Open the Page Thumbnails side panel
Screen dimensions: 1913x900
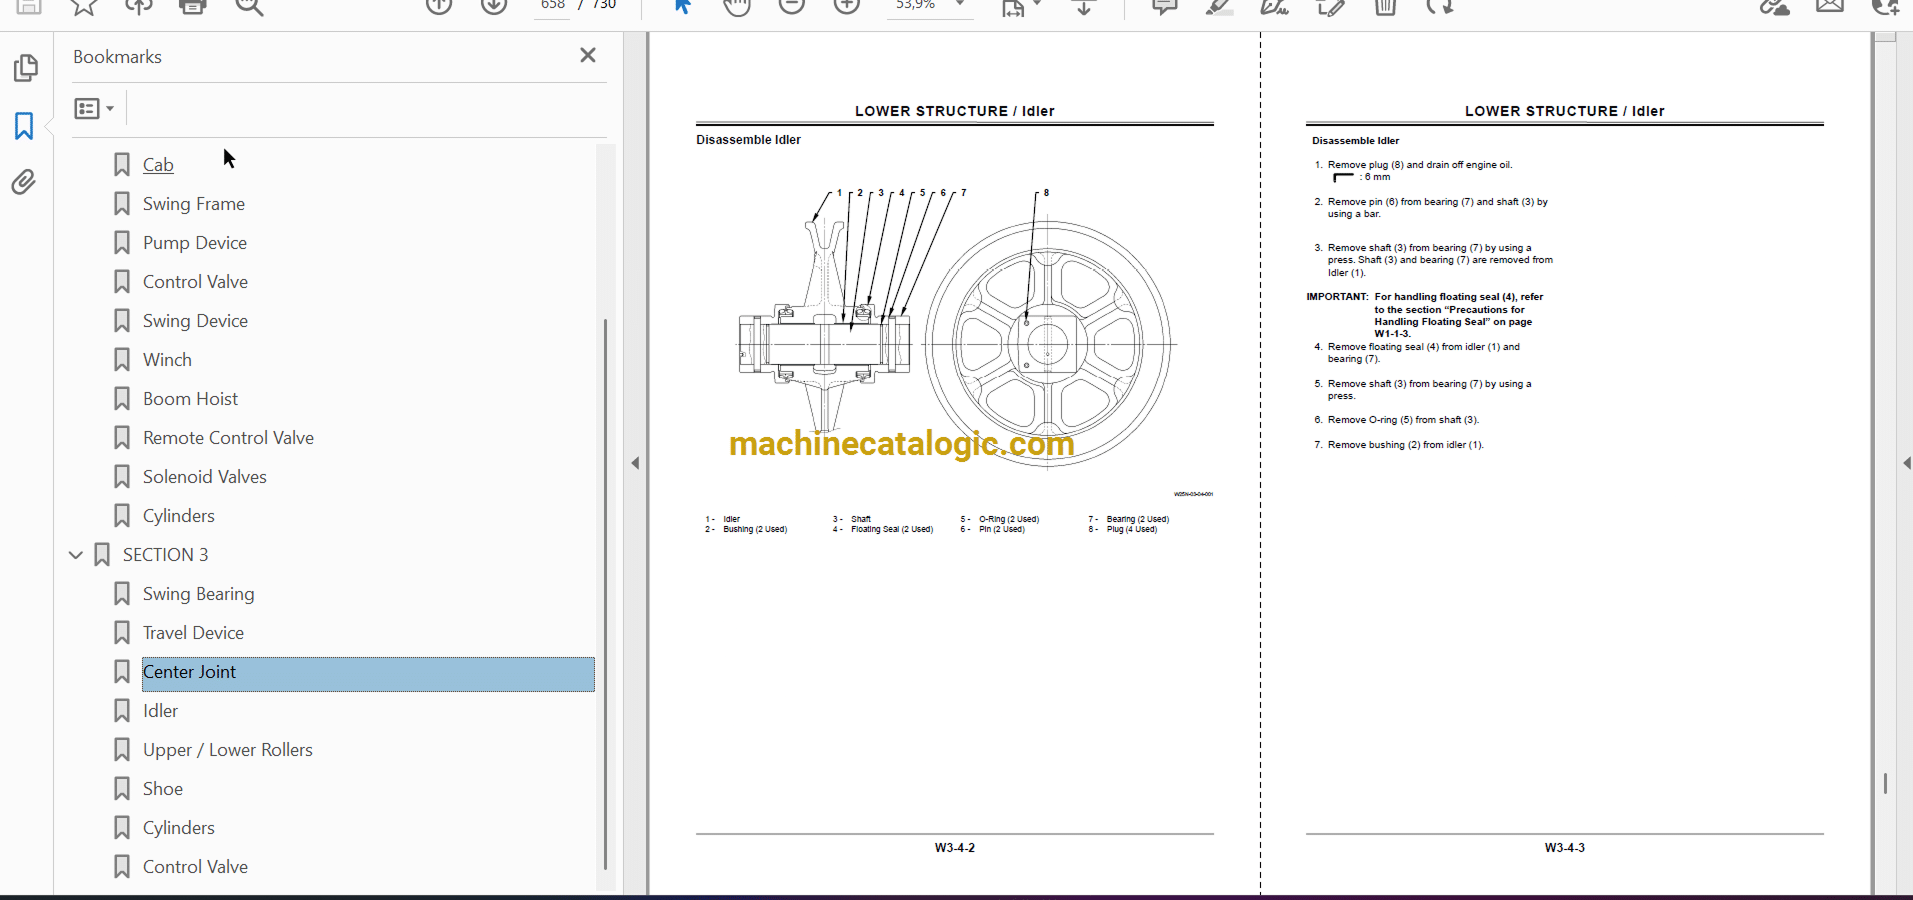tap(25, 68)
